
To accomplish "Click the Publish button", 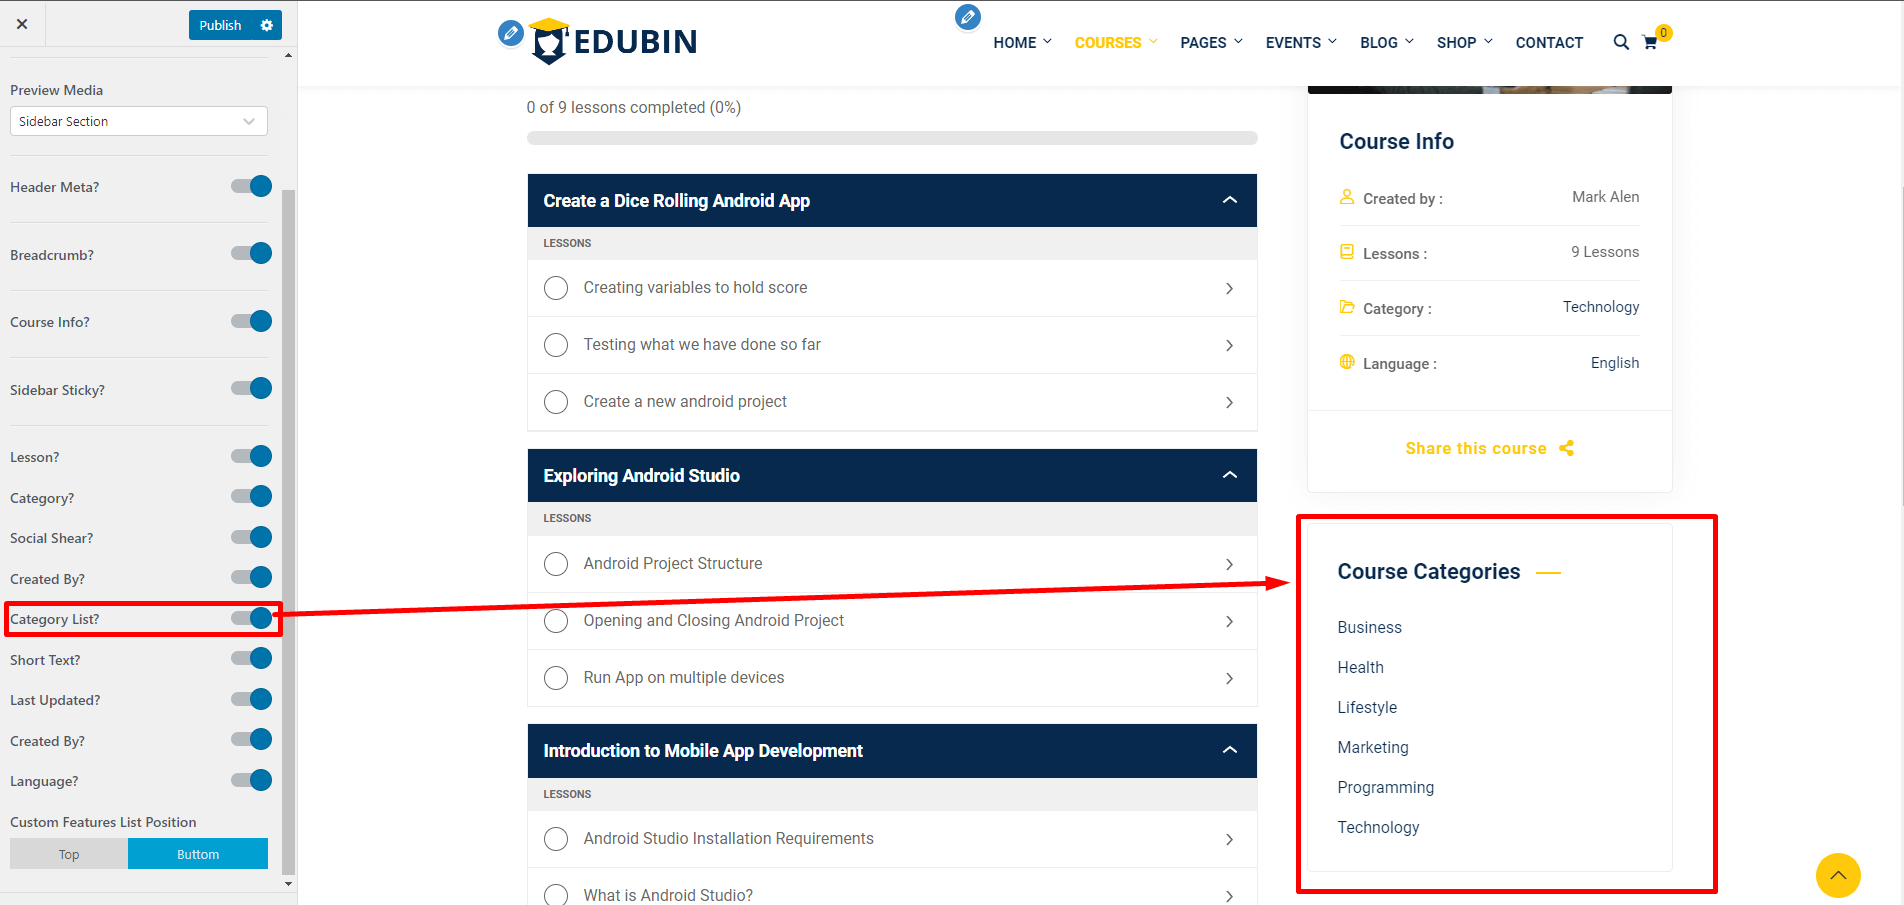I will pos(220,25).
